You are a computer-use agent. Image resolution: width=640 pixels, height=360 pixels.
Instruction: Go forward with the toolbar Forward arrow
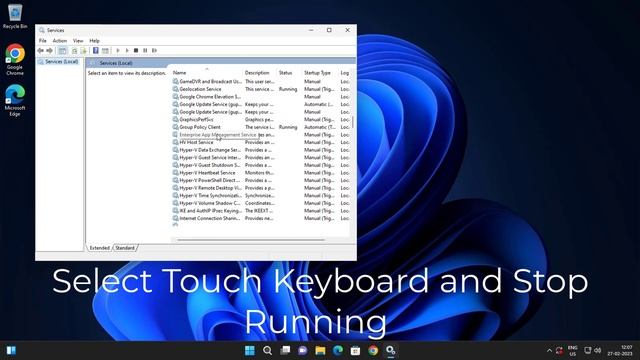pos(49,50)
